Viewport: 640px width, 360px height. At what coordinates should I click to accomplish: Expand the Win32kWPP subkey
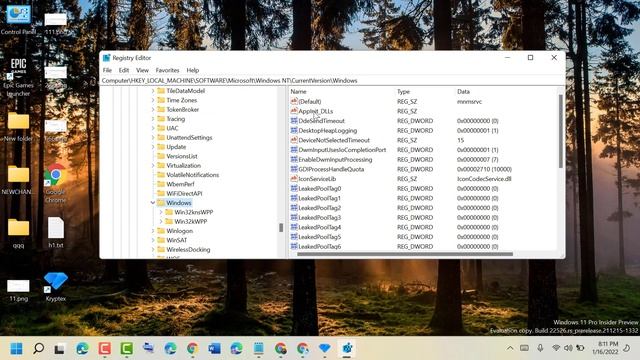coord(161,222)
